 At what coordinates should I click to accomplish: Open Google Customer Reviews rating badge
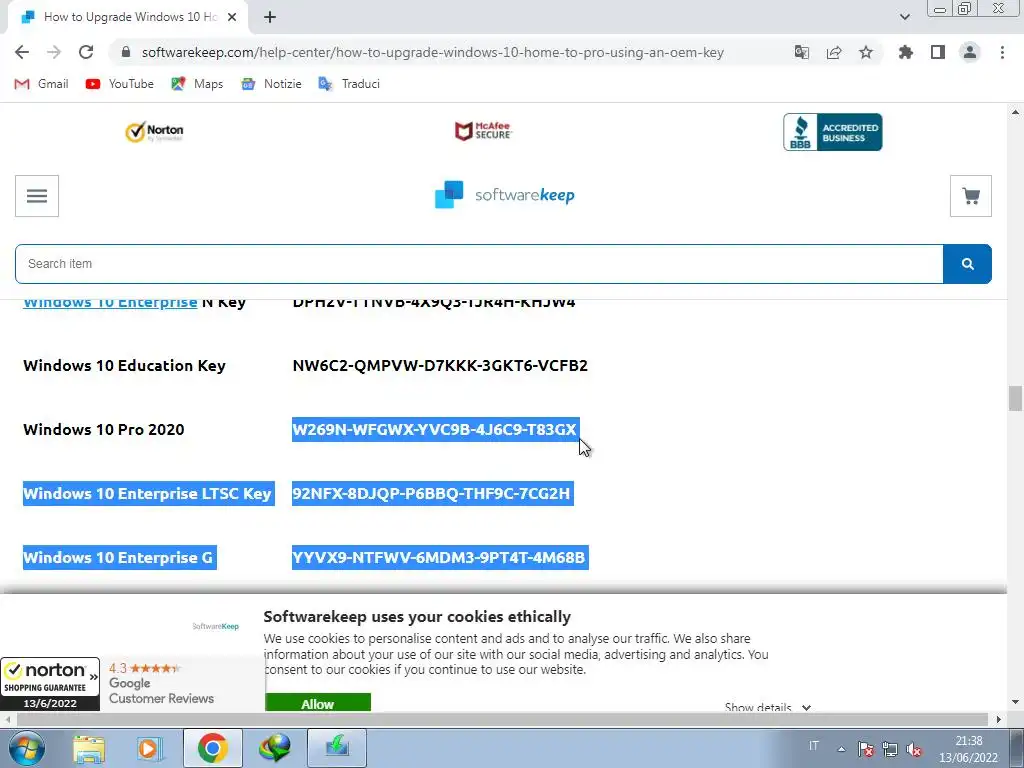click(x=182, y=684)
